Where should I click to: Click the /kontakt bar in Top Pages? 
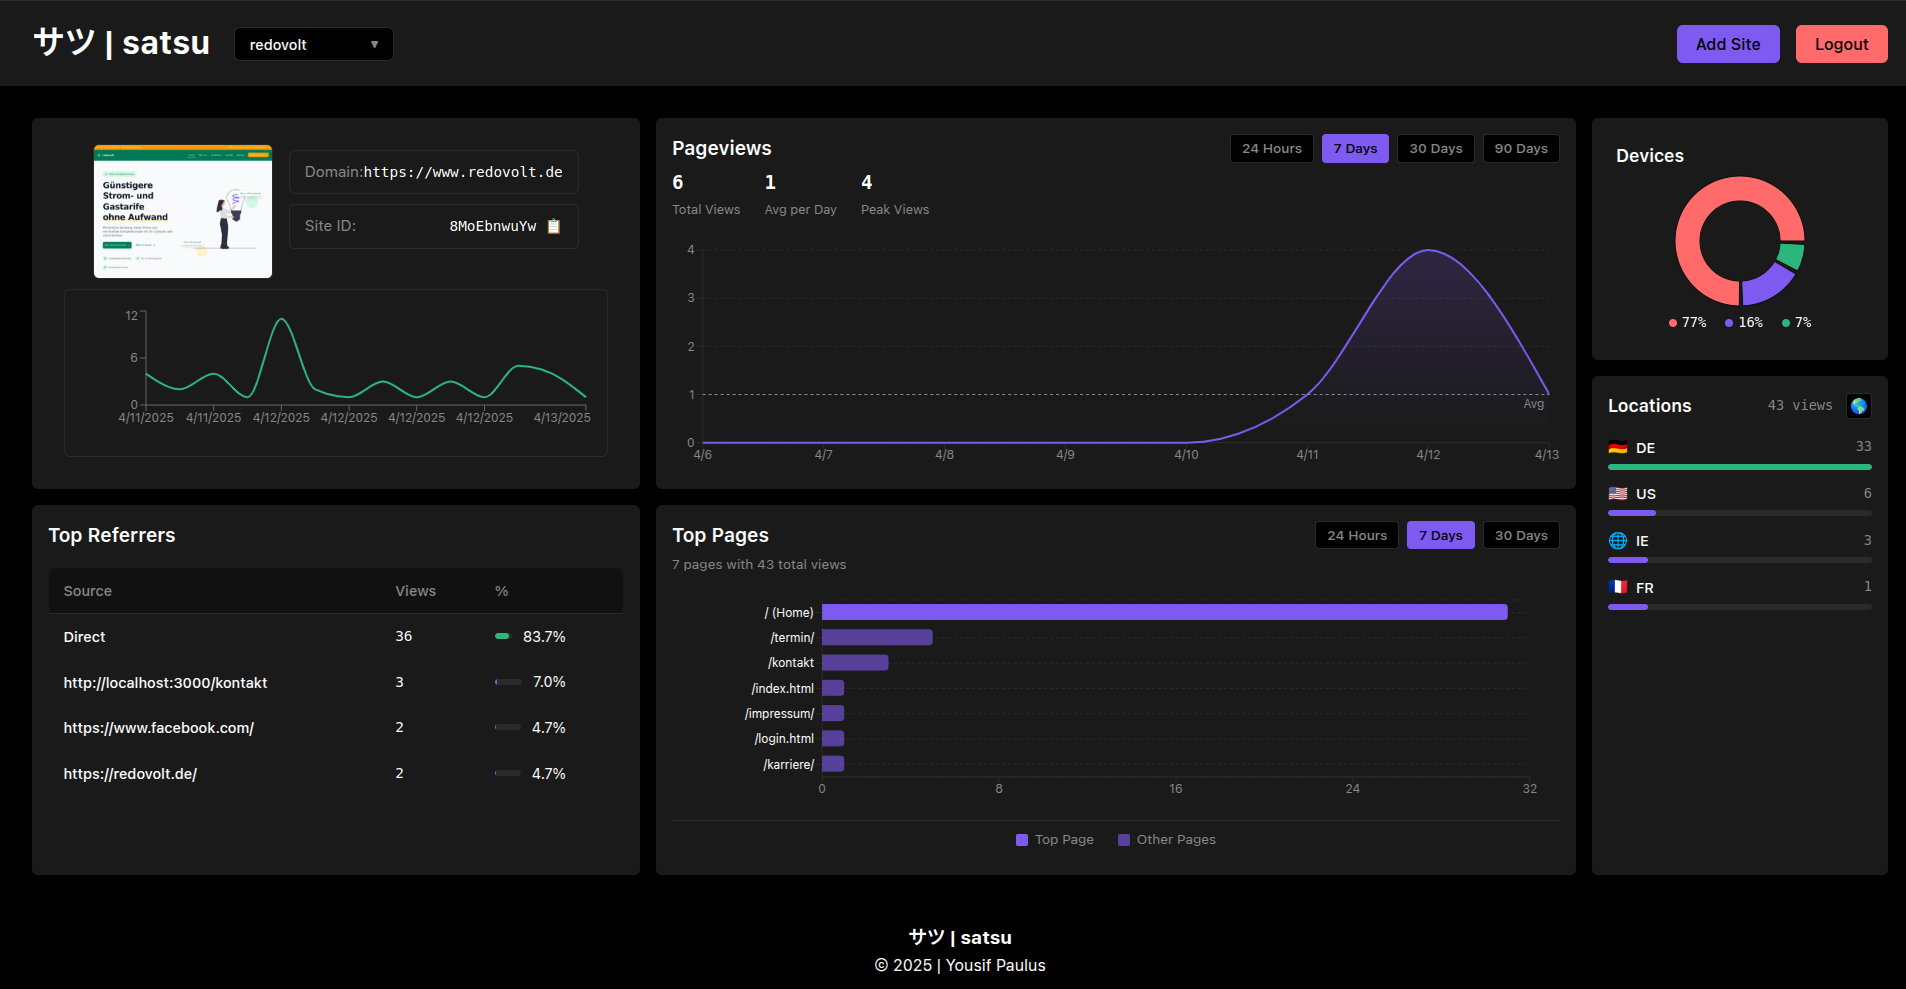pyautogui.click(x=855, y=662)
